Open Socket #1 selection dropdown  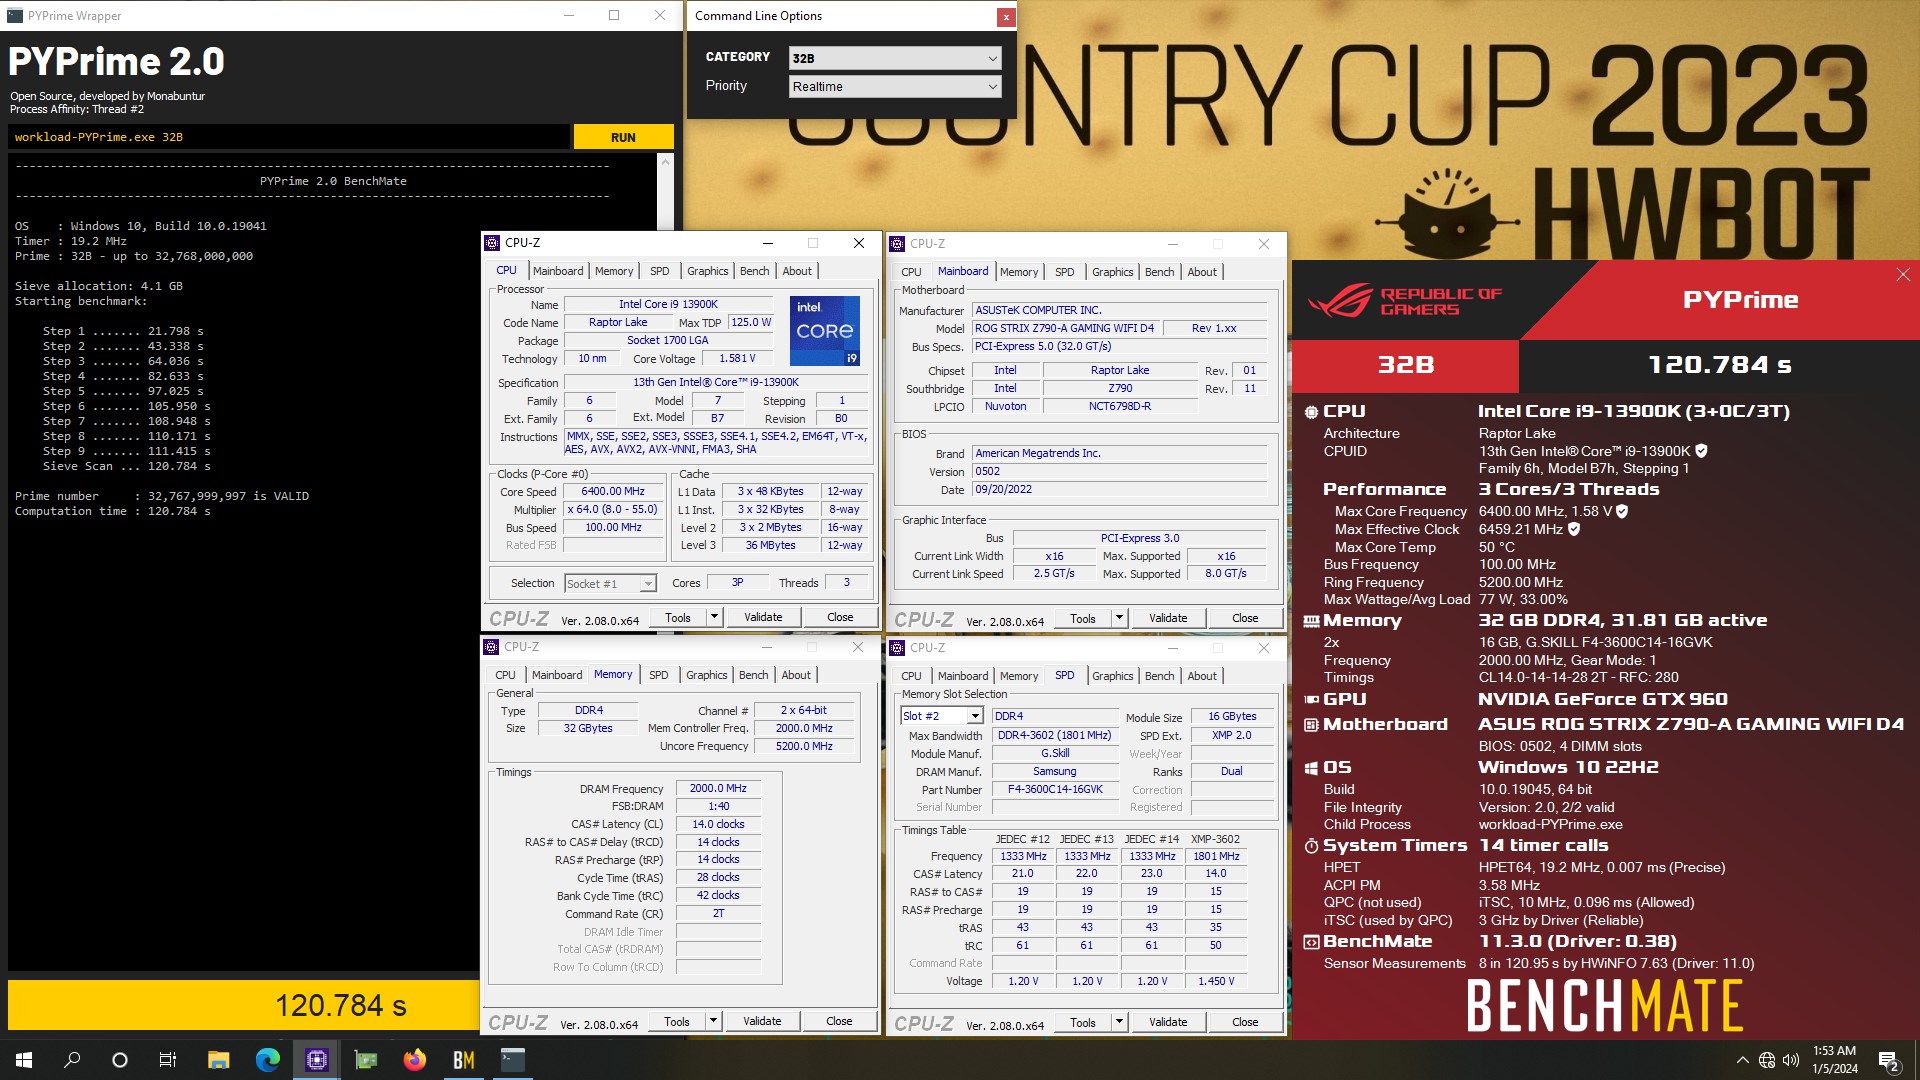610,584
